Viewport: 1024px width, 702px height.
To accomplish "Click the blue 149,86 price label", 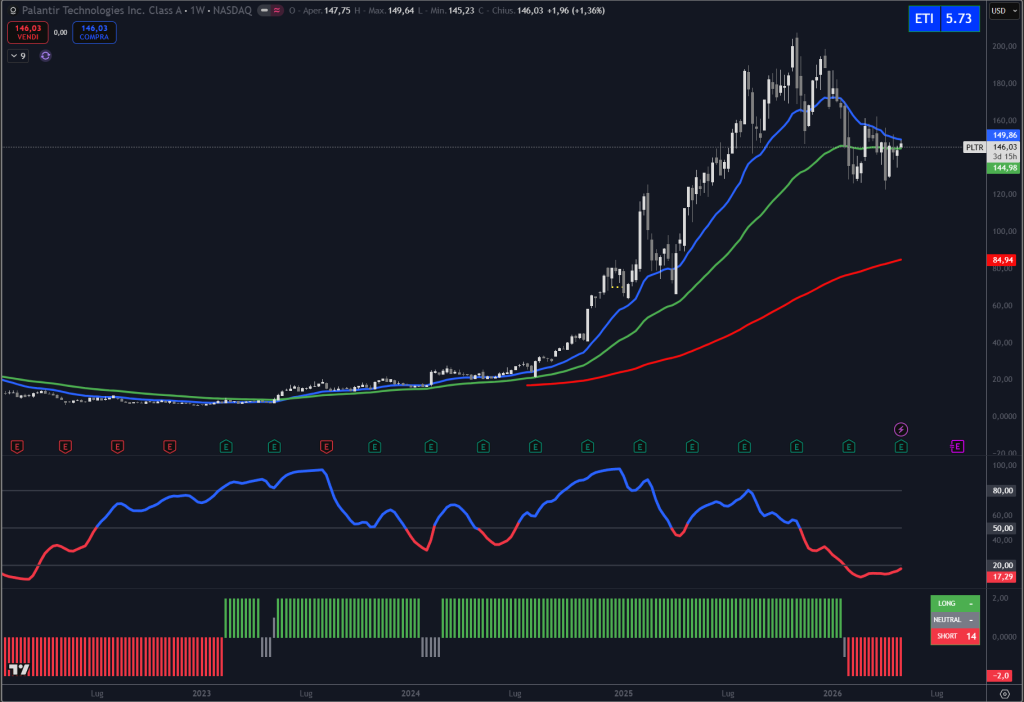I will click(1004, 135).
